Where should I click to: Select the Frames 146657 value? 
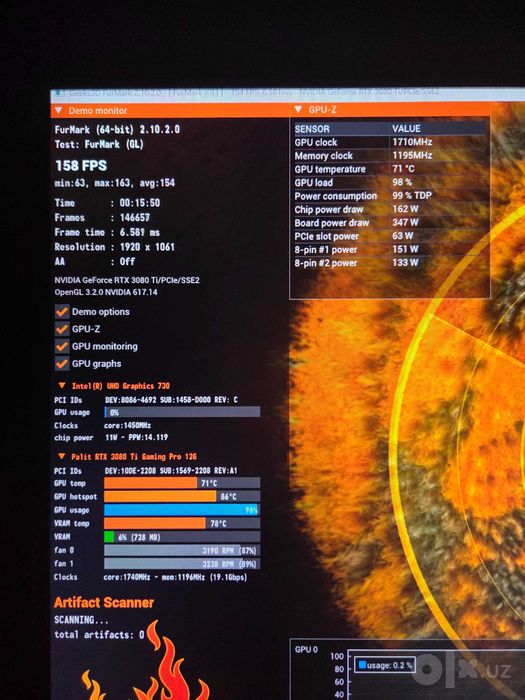point(135,217)
